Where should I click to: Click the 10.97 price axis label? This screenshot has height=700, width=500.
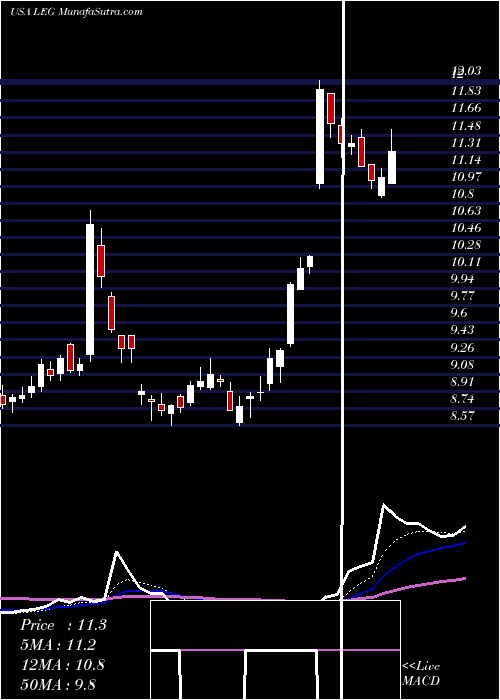[466, 177]
